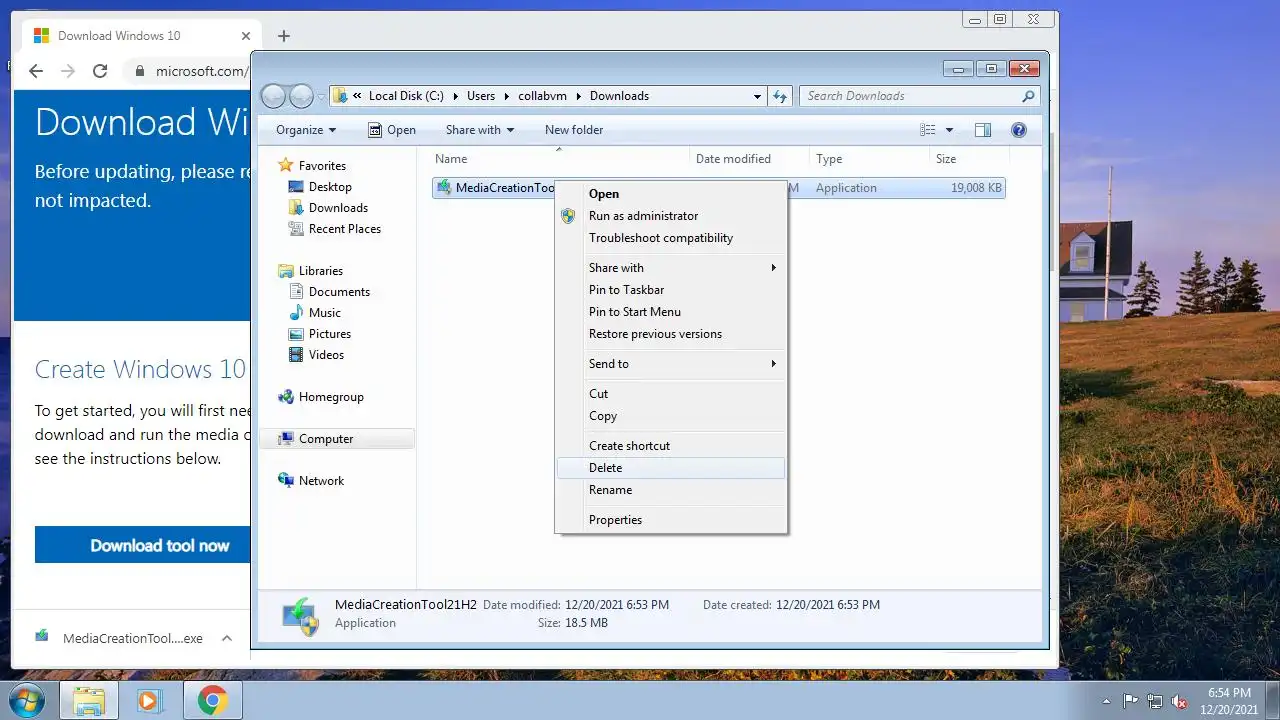Image resolution: width=1280 pixels, height=720 pixels.
Task: Choose Properties from context menu
Action: point(671,520)
